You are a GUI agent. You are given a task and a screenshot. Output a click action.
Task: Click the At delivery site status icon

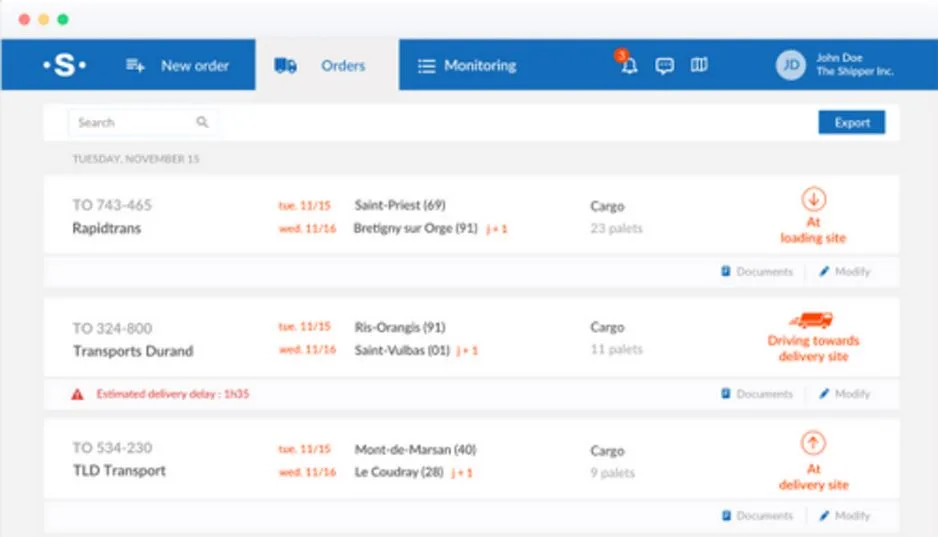813,444
